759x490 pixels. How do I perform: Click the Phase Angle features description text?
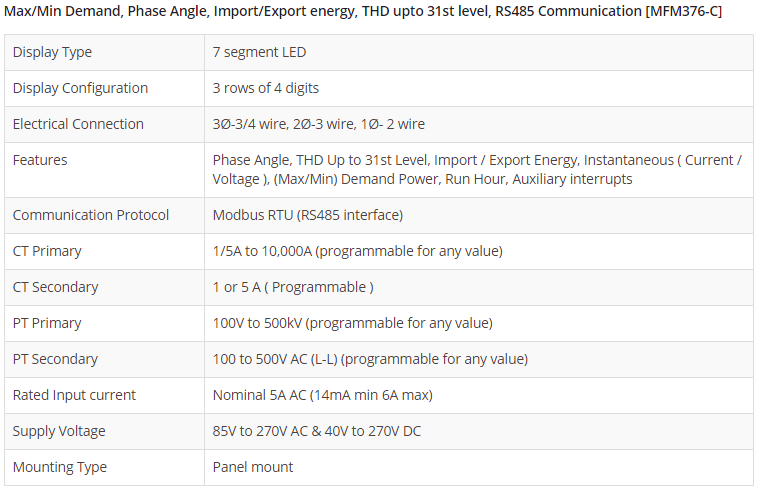point(477,169)
